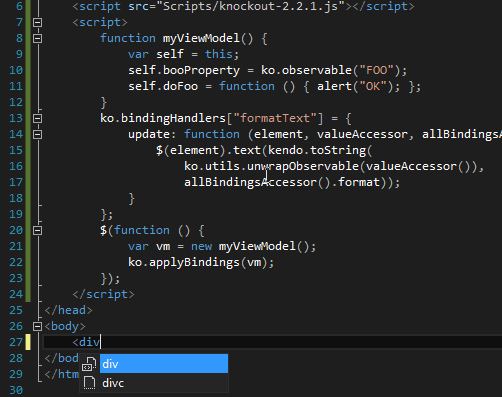
Task: Click the knockout-2.2.1.js src string
Action: click(x=254, y=6)
